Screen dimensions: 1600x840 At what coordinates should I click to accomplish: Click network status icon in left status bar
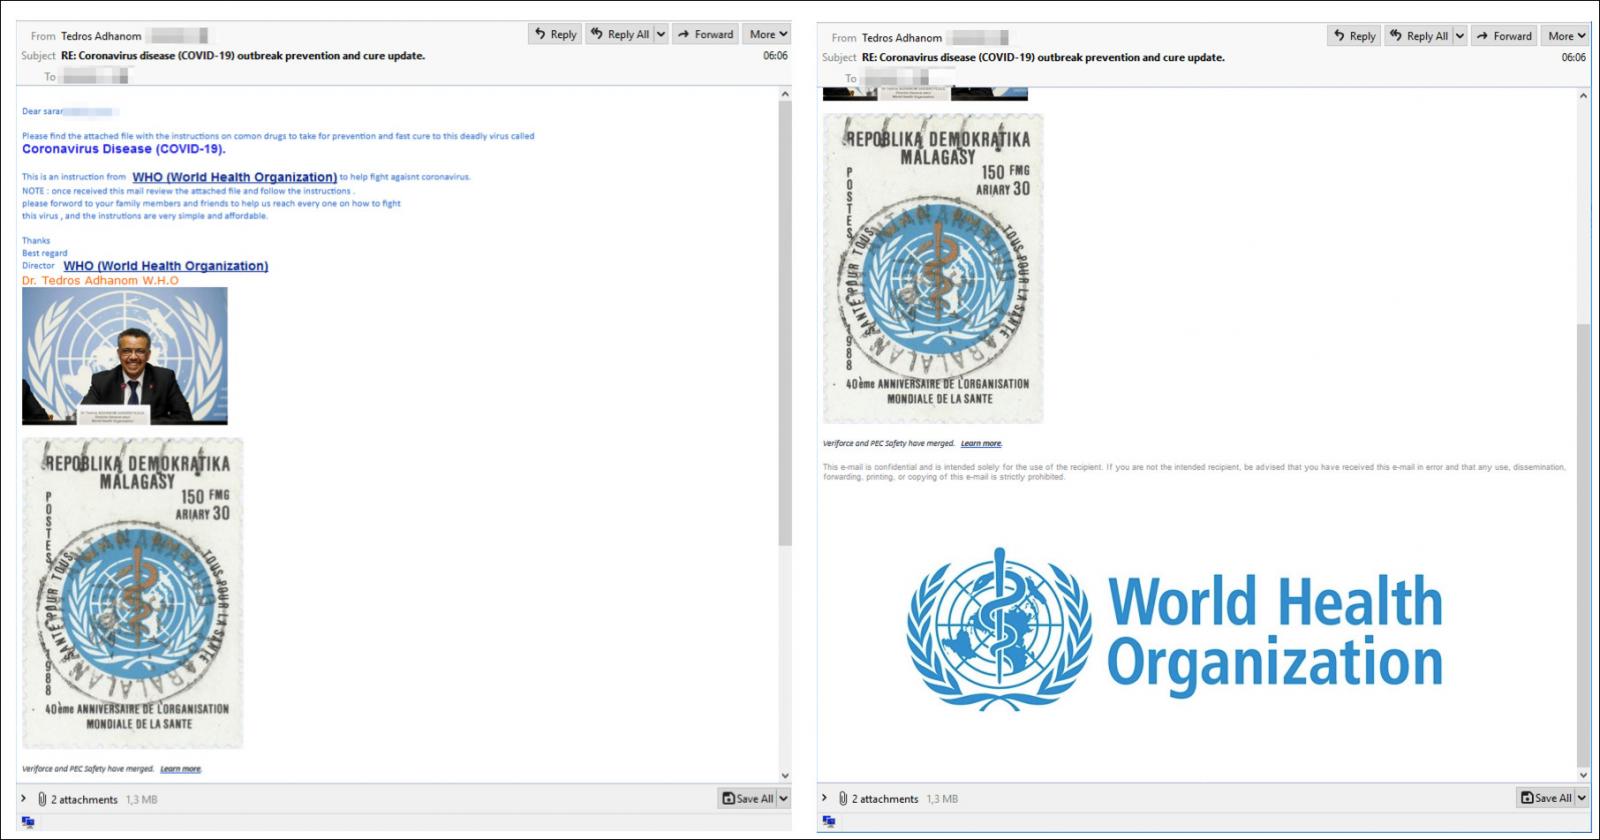[x=28, y=822]
